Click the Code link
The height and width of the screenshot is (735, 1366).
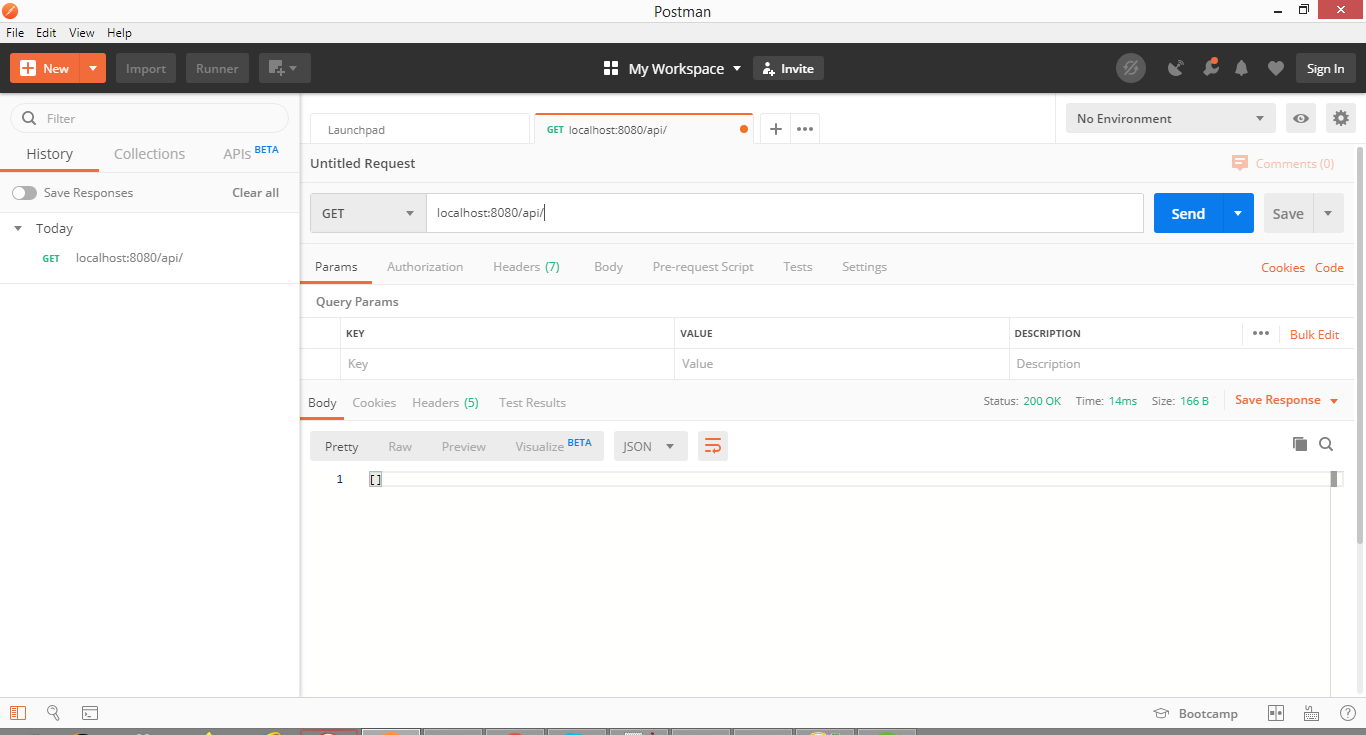1329,267
